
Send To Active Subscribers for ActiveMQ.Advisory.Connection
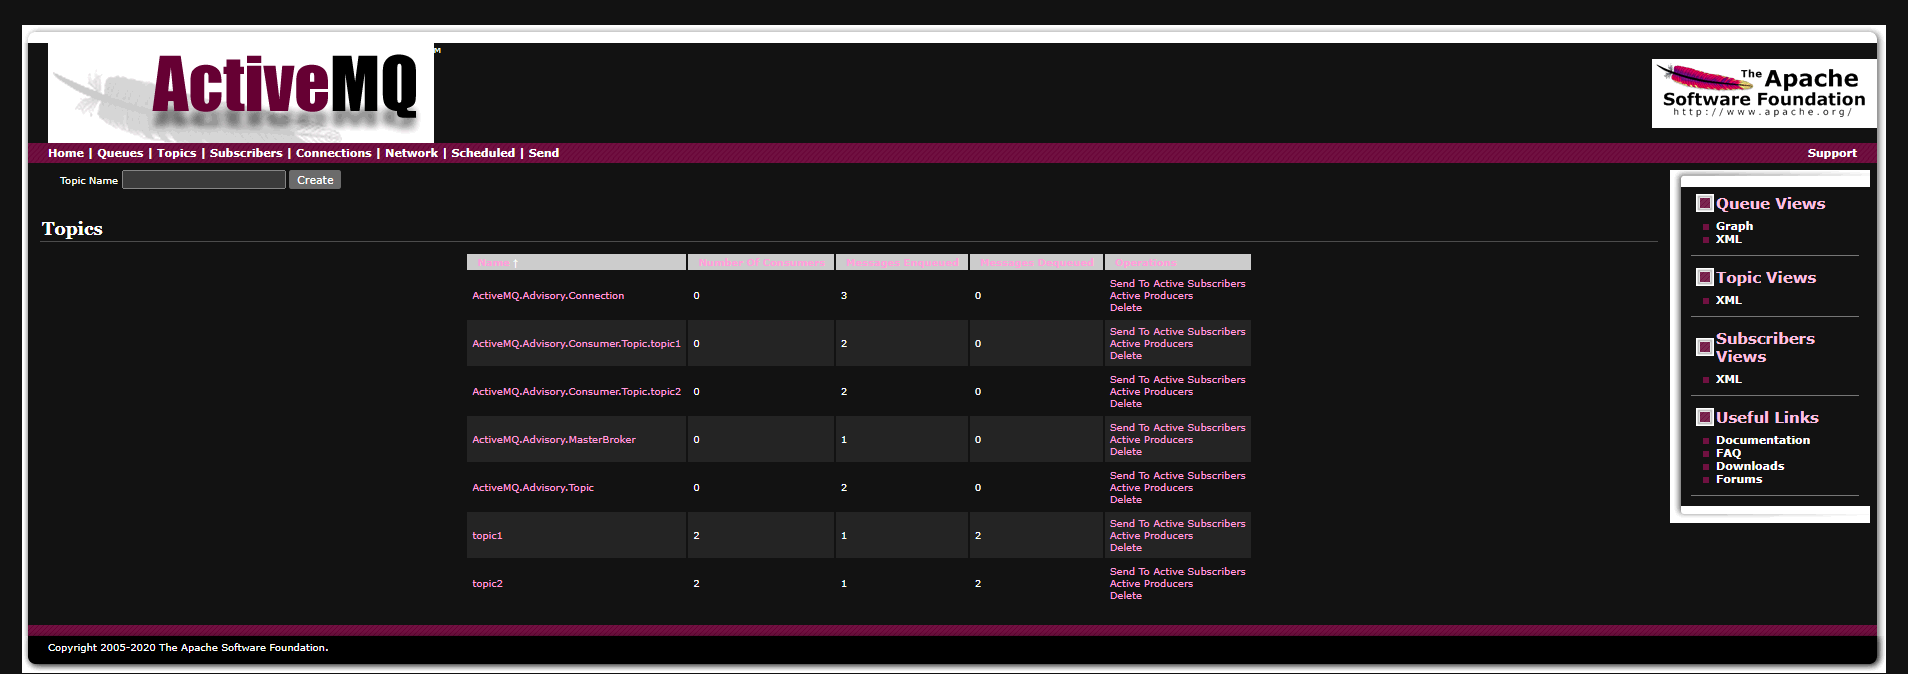point(1178,284)
